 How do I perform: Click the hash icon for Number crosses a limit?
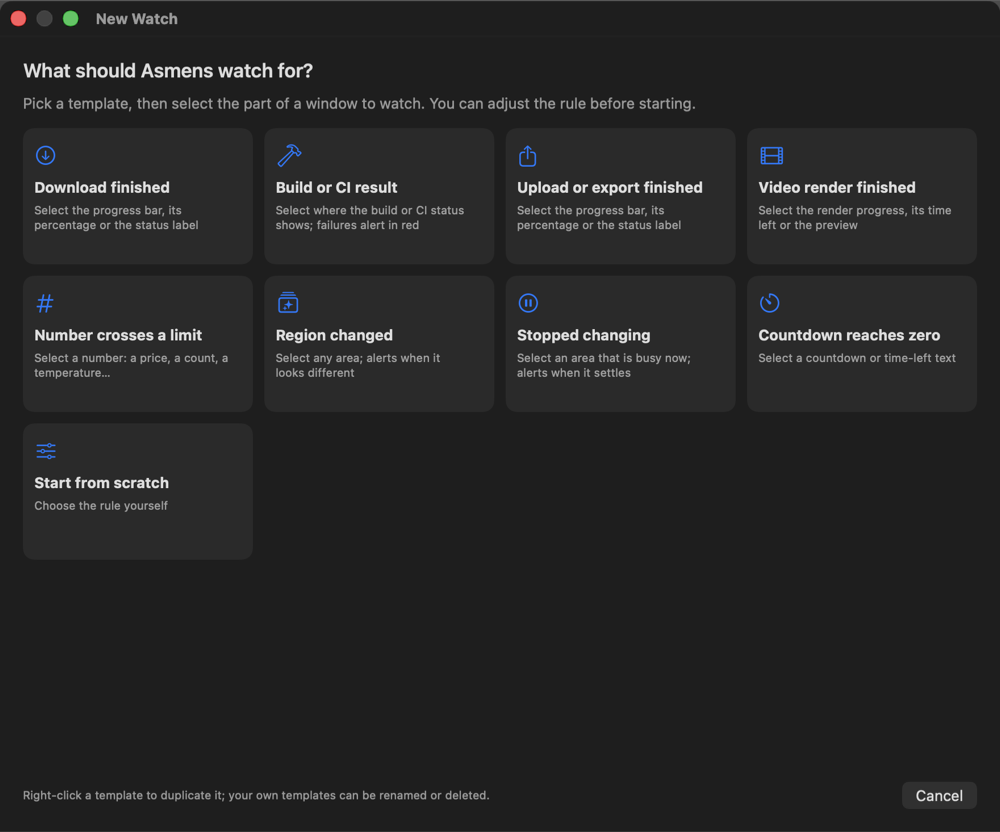[x=45, y=303]
